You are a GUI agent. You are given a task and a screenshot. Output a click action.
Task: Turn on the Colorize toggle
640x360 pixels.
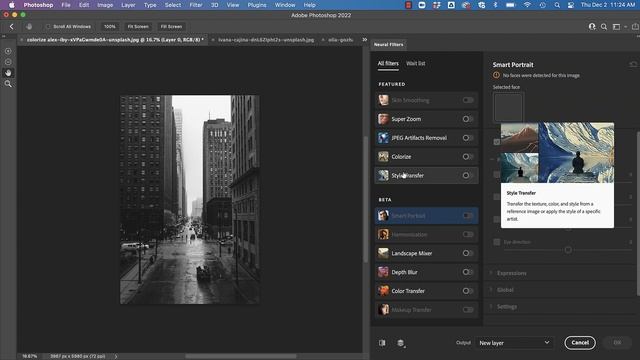click(x=468, y=156)
